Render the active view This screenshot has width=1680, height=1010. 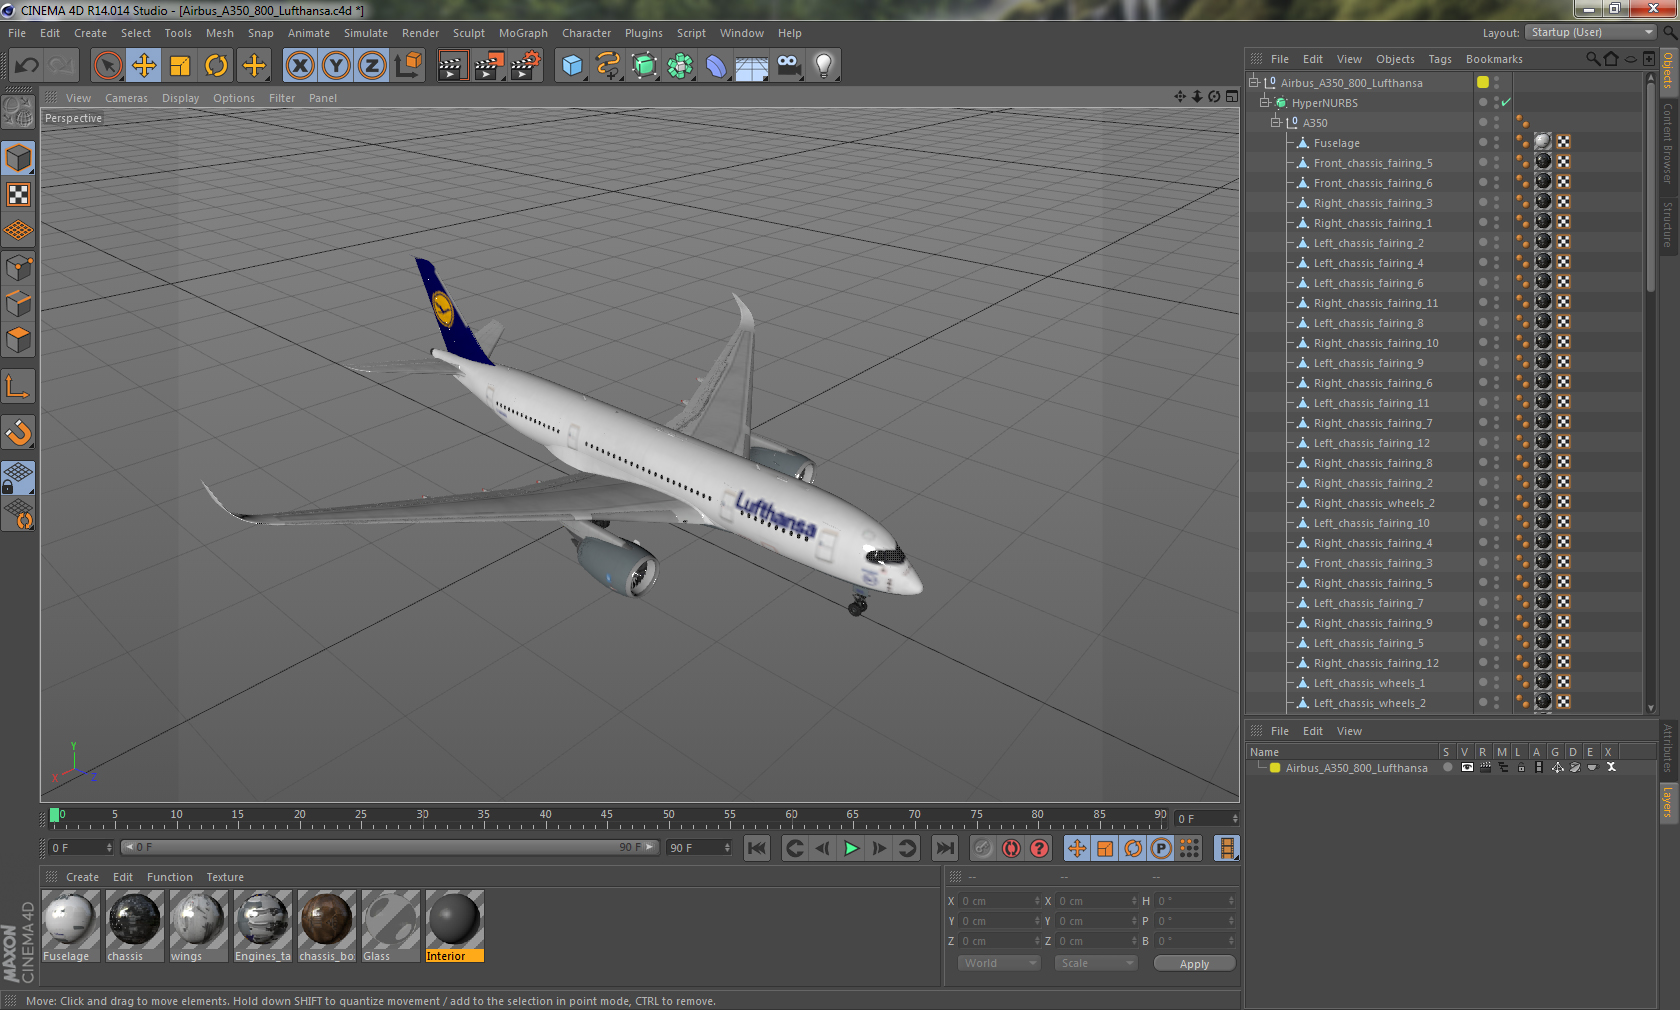(452, 66)
